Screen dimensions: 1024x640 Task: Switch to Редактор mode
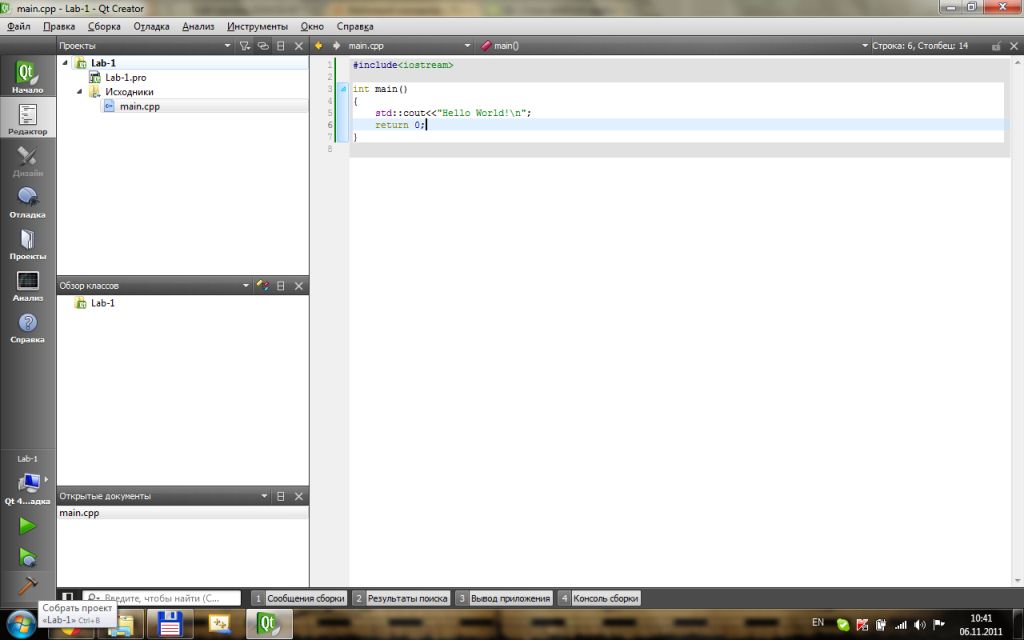coord(27,118)
